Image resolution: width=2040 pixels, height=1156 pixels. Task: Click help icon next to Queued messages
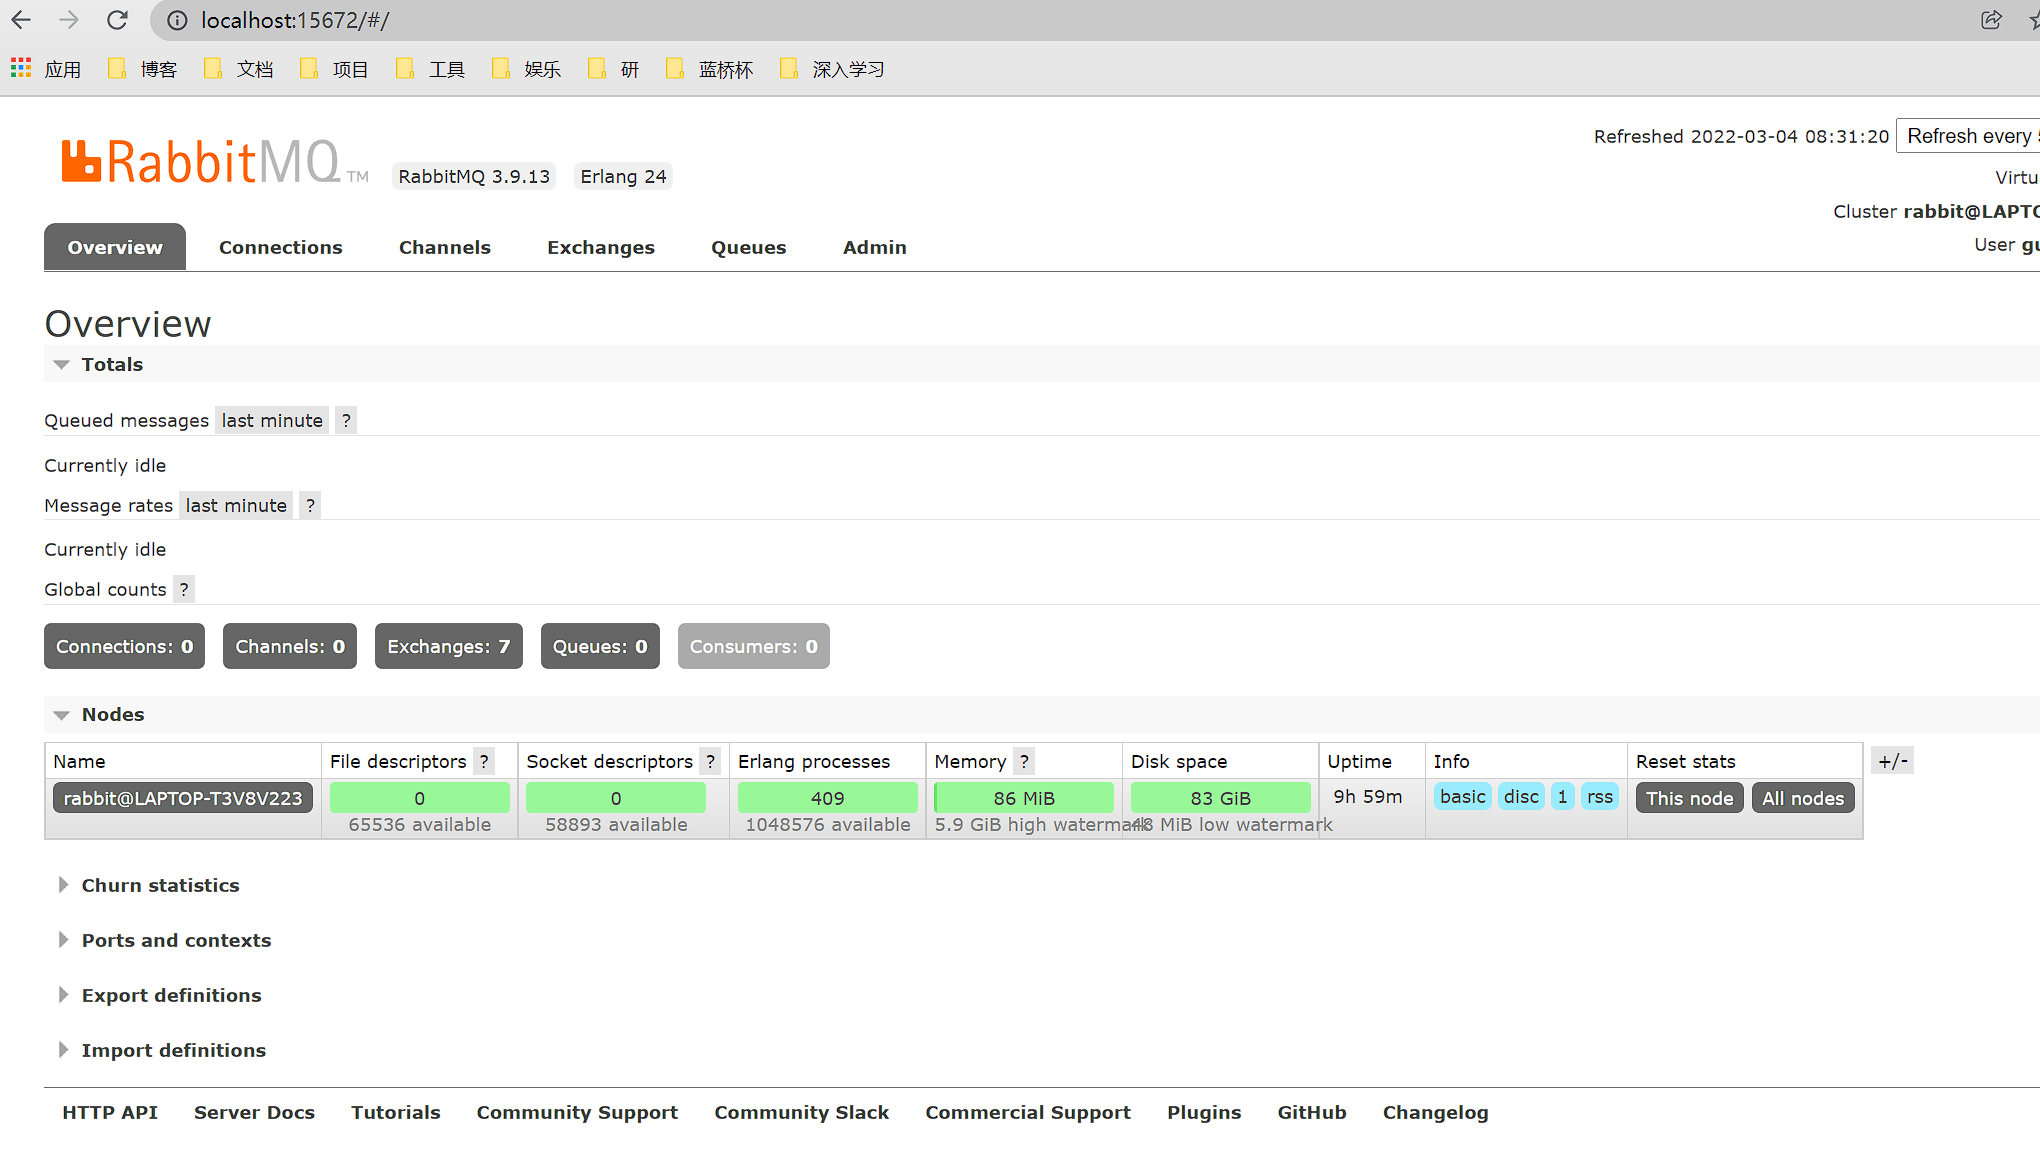[x=346, y=420]
